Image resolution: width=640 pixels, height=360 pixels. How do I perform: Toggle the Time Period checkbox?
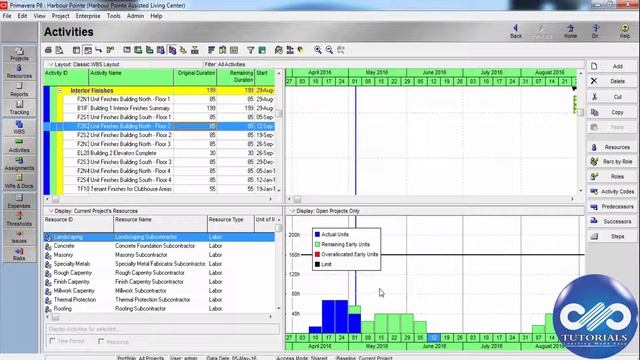(x=52, y=341)
